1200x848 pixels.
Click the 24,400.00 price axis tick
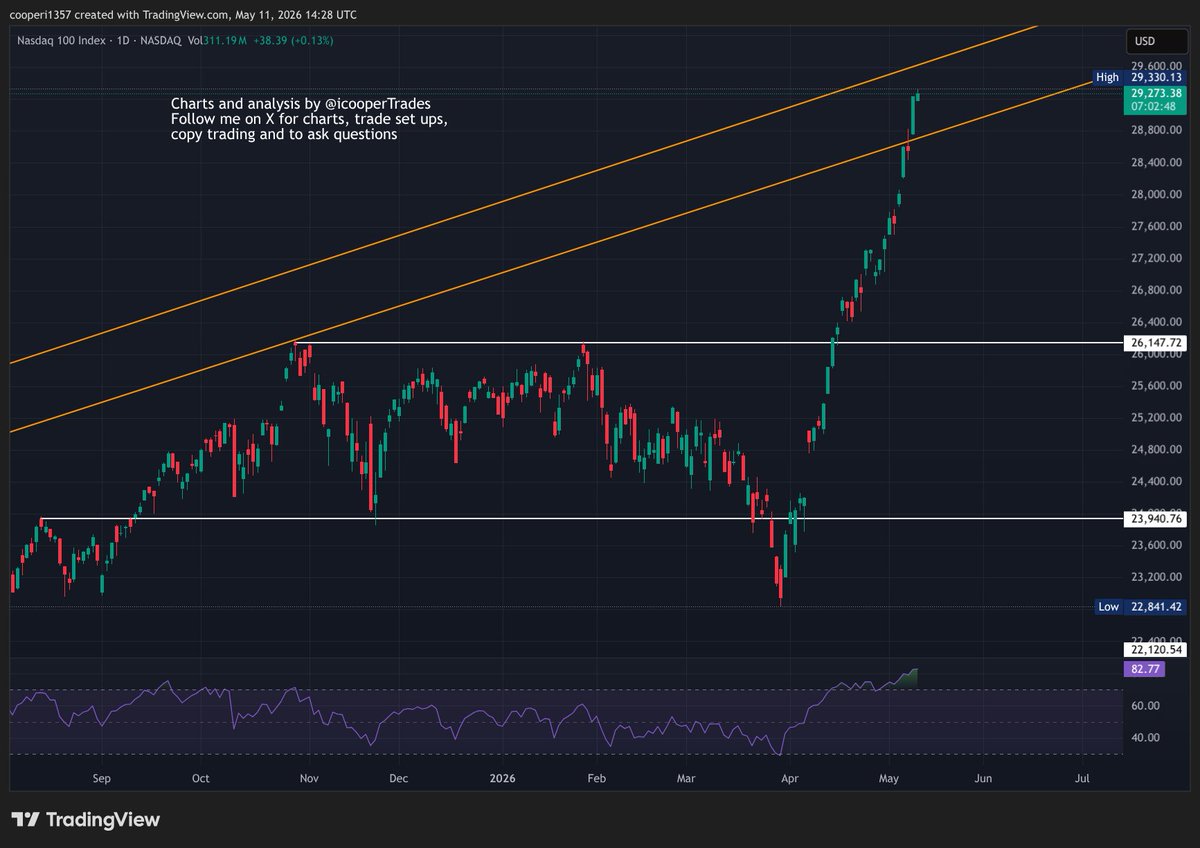tap(1158, 481)
